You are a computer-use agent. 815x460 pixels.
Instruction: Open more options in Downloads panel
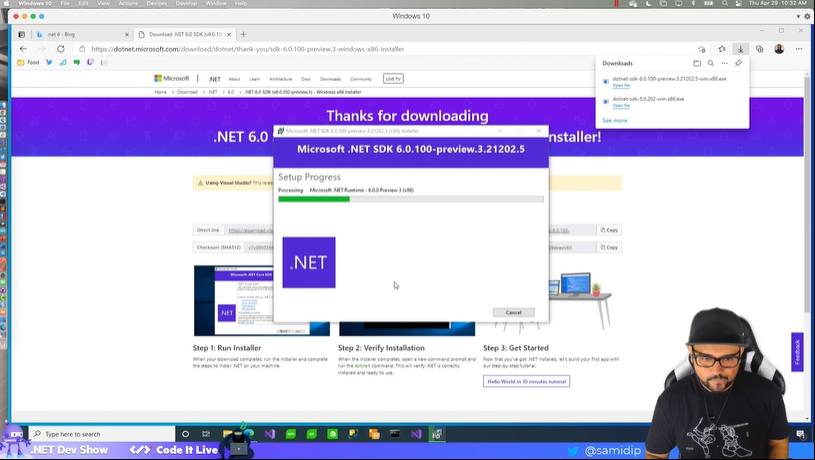point(725,63)
